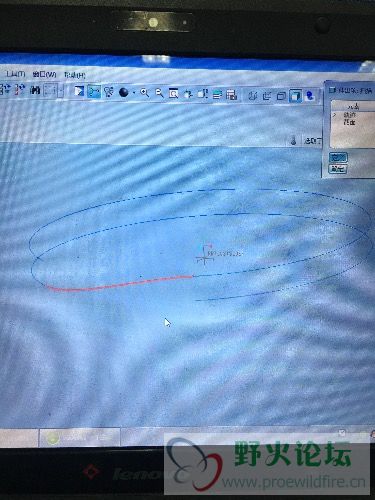Toggle the Orient Mode icon
The width and height of the screenshot is (375, 500).
pos(109,91)
